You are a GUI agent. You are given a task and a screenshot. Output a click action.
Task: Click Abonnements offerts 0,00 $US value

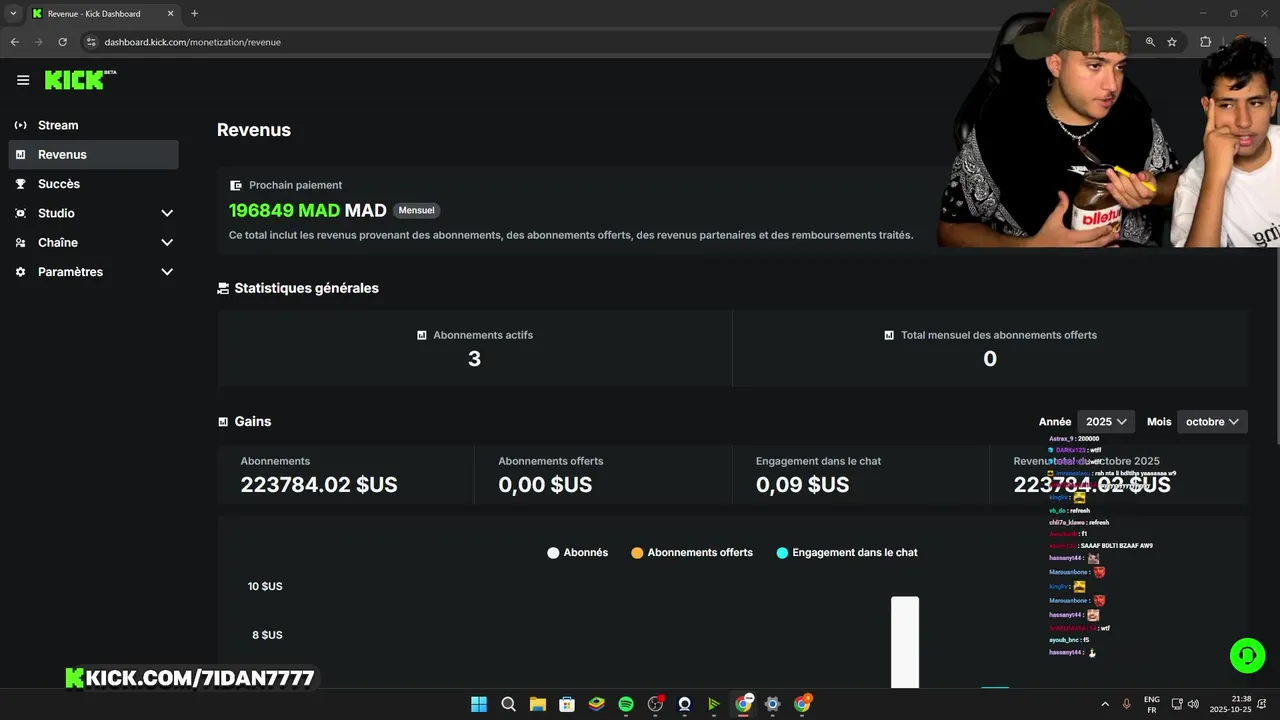click(545, 485)
